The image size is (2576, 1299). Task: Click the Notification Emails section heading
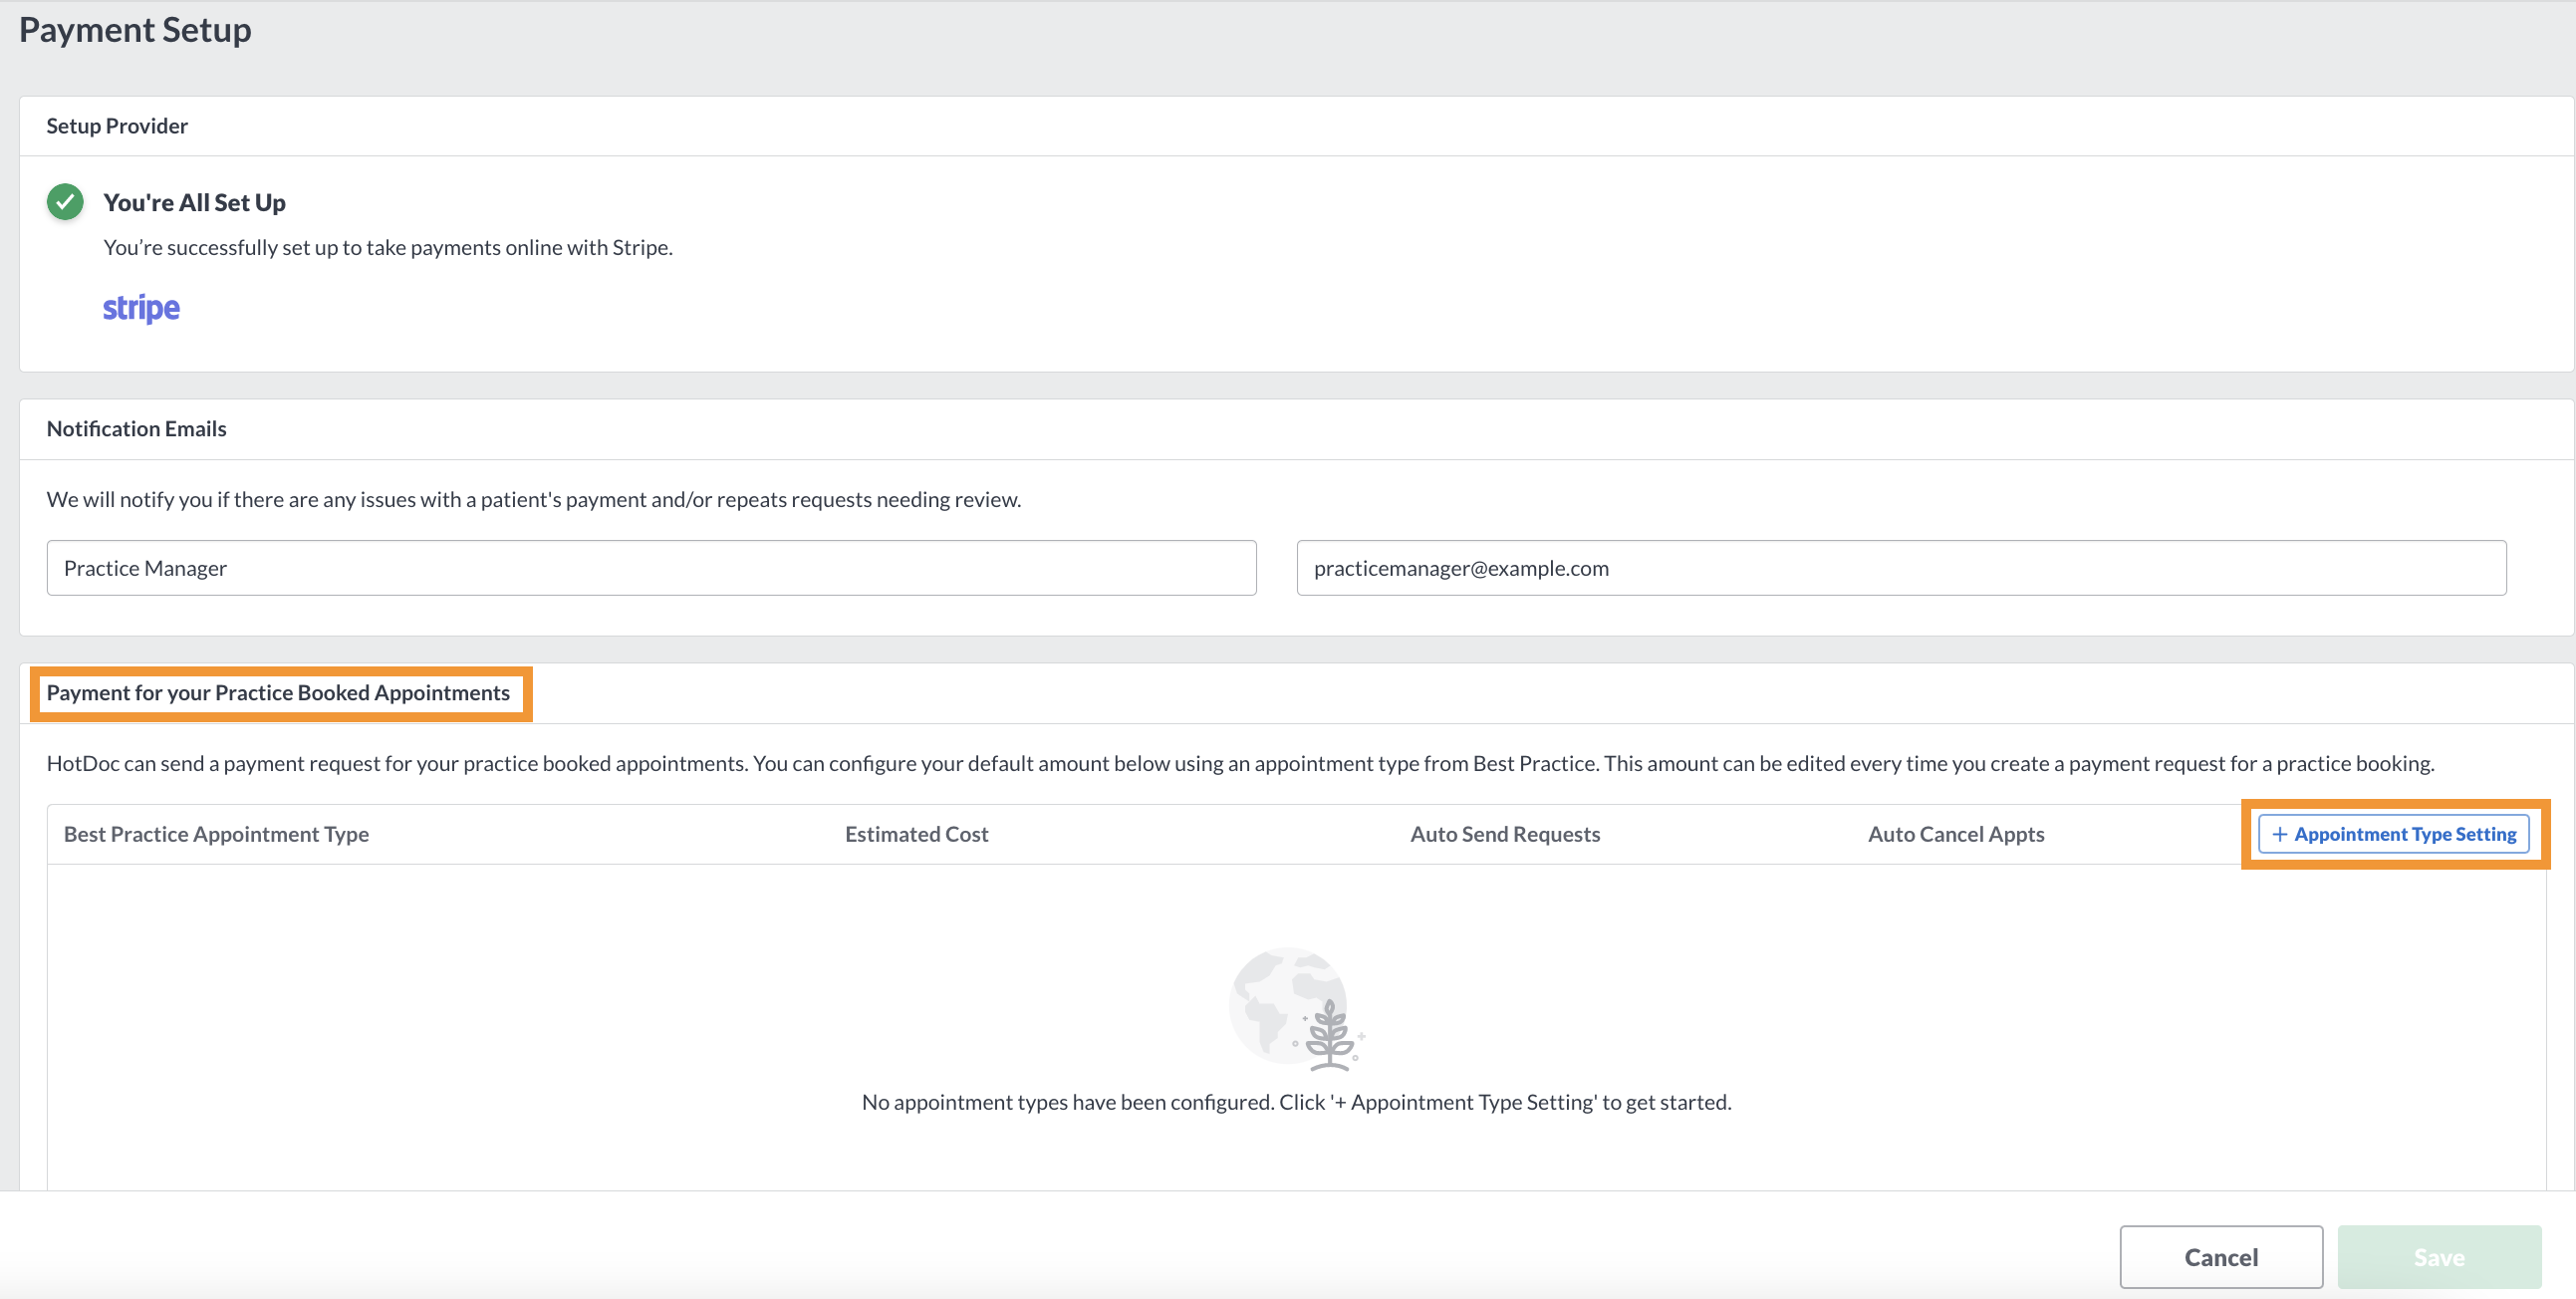point(136,429)
